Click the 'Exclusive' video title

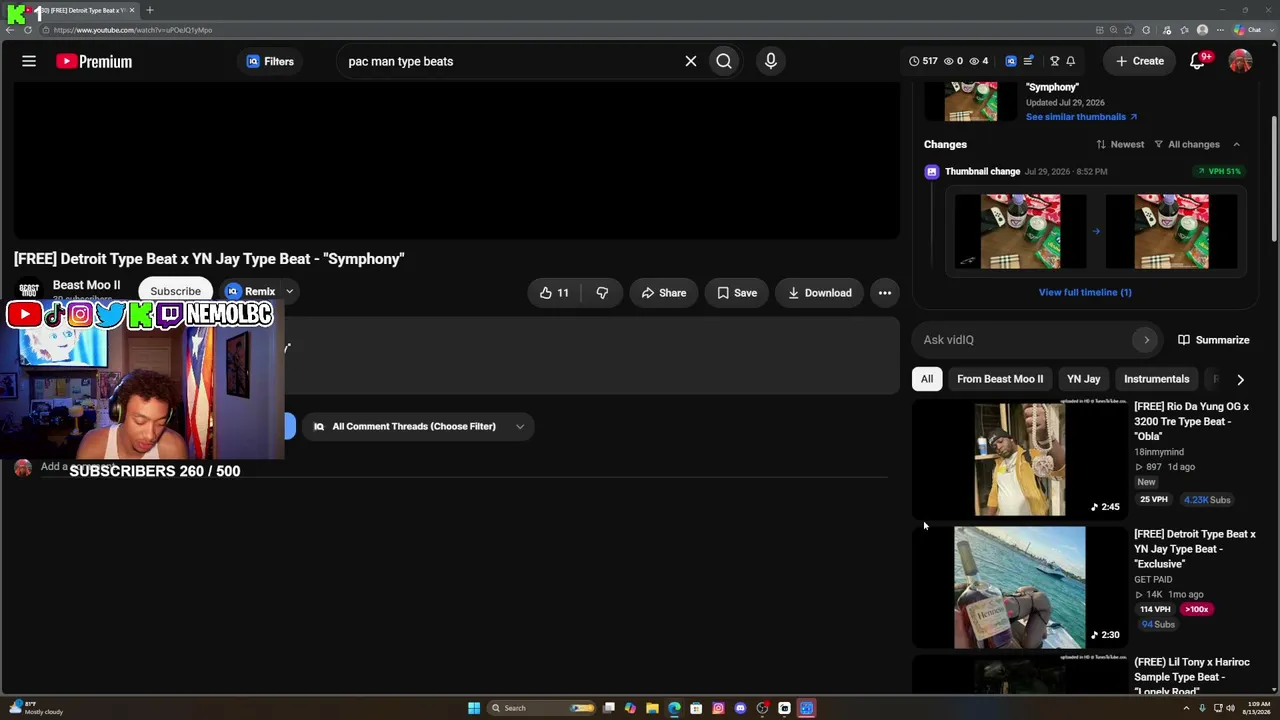1194,549
